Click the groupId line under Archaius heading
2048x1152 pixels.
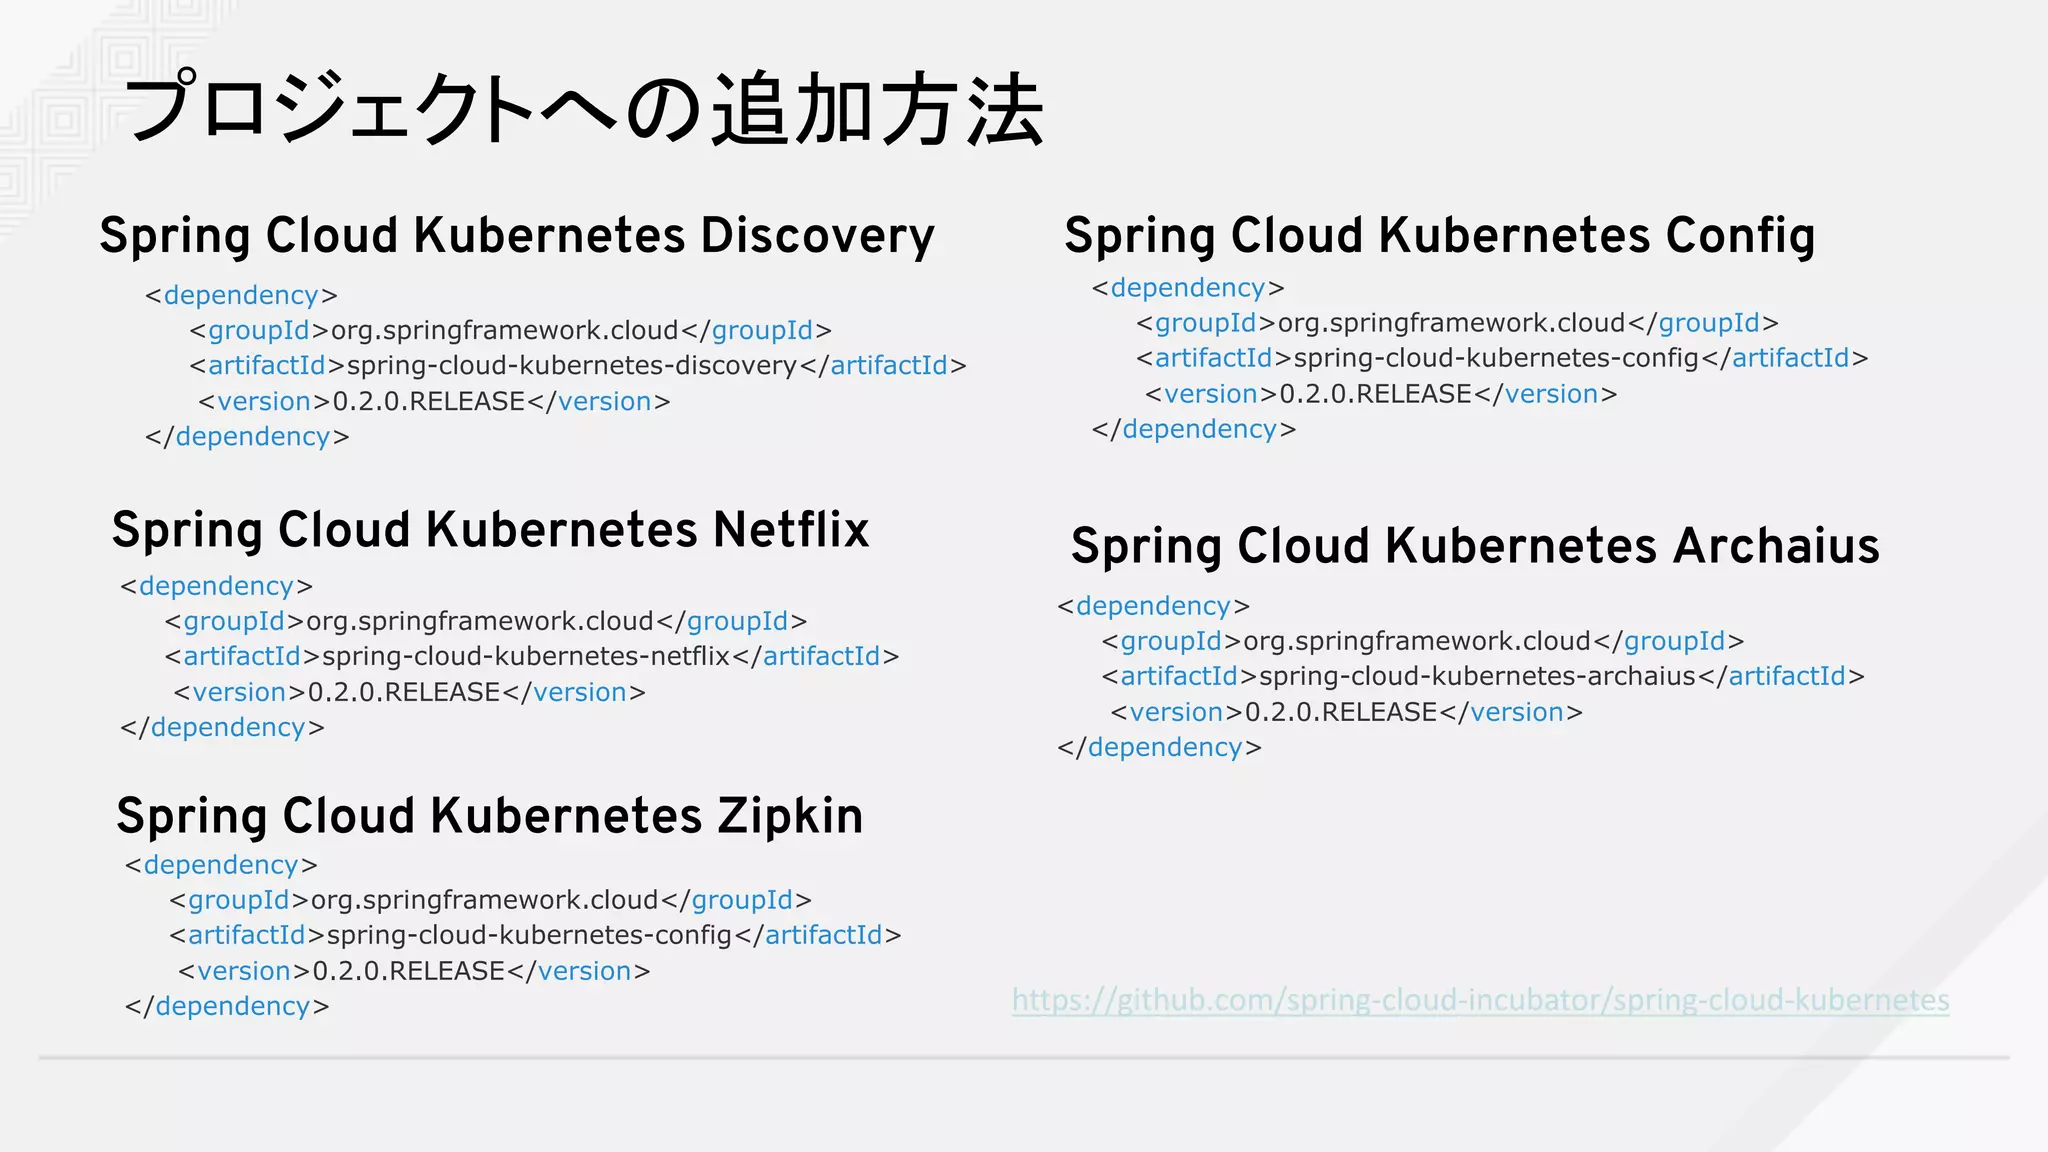click(x=1423, y=642)
